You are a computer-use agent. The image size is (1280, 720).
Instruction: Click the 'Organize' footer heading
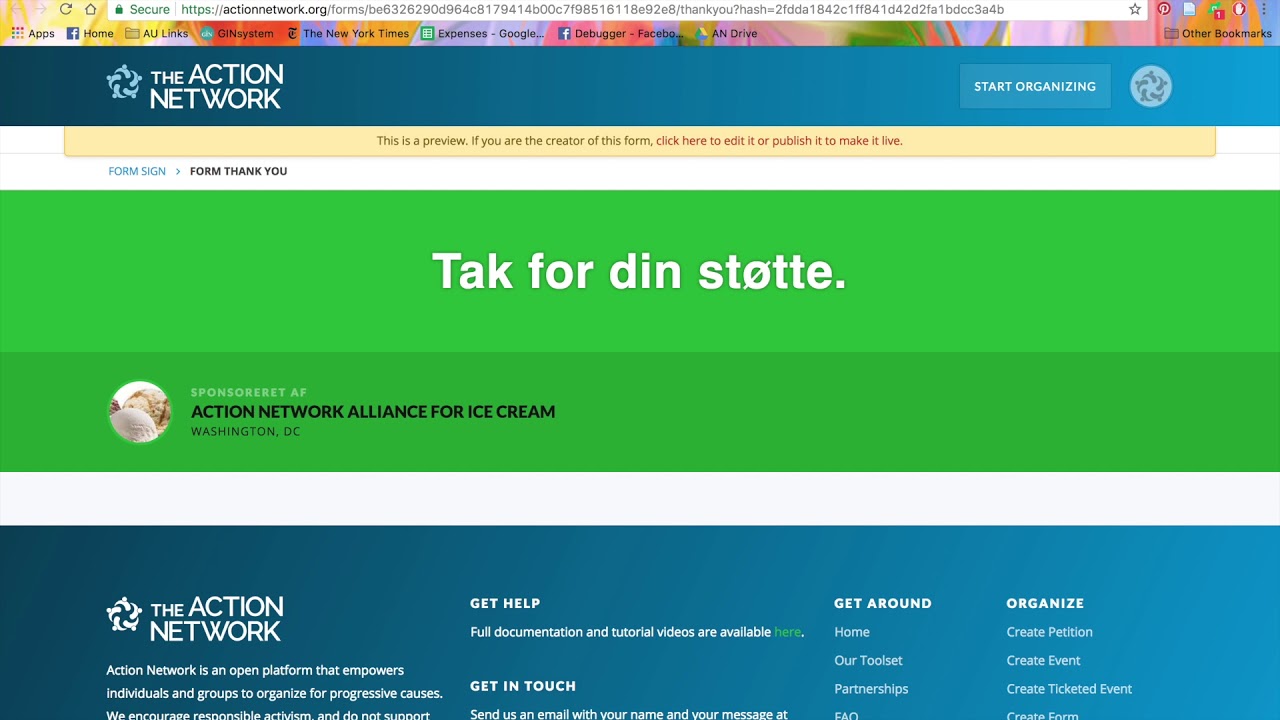(x=1045, y=603)
